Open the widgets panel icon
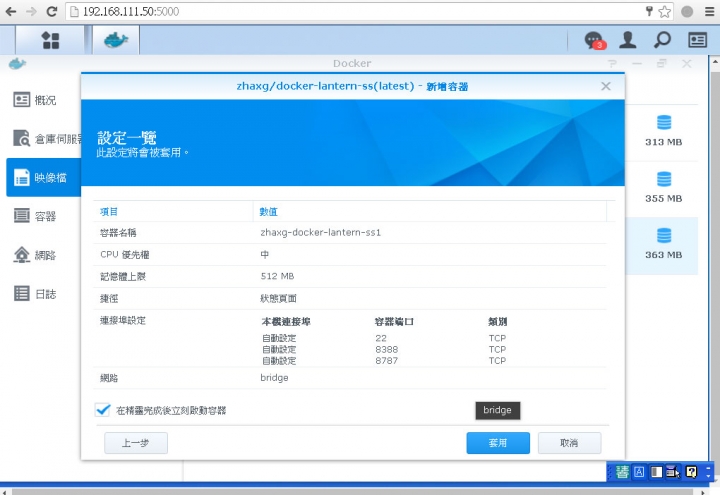The image size is (720, 495). pos(697,40)
